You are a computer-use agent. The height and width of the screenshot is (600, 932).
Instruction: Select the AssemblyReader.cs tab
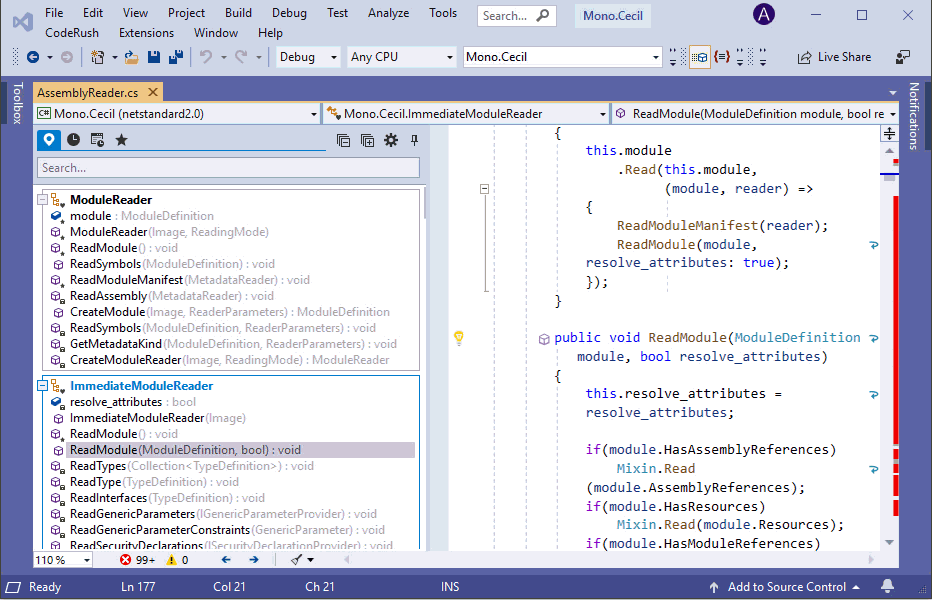(x=88, y=91)
